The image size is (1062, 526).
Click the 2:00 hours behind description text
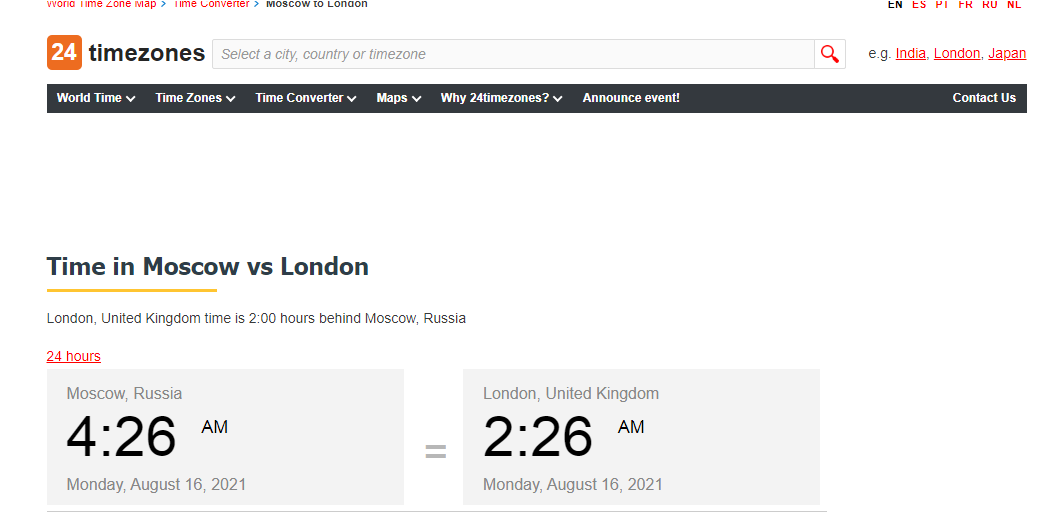[256, 318]
